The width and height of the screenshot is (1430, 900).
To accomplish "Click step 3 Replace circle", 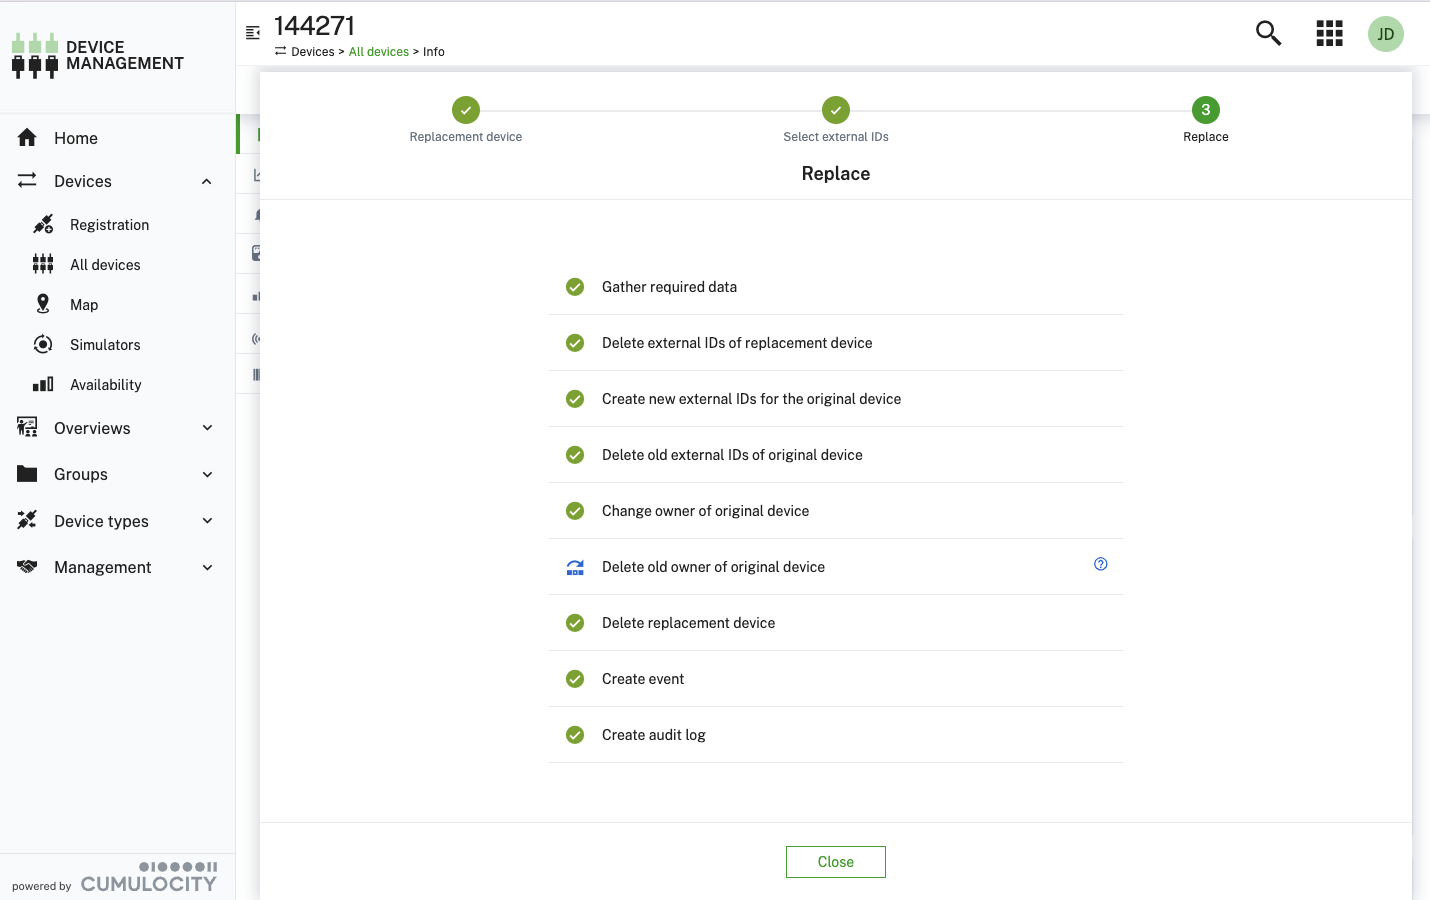I will point(1205,110).
